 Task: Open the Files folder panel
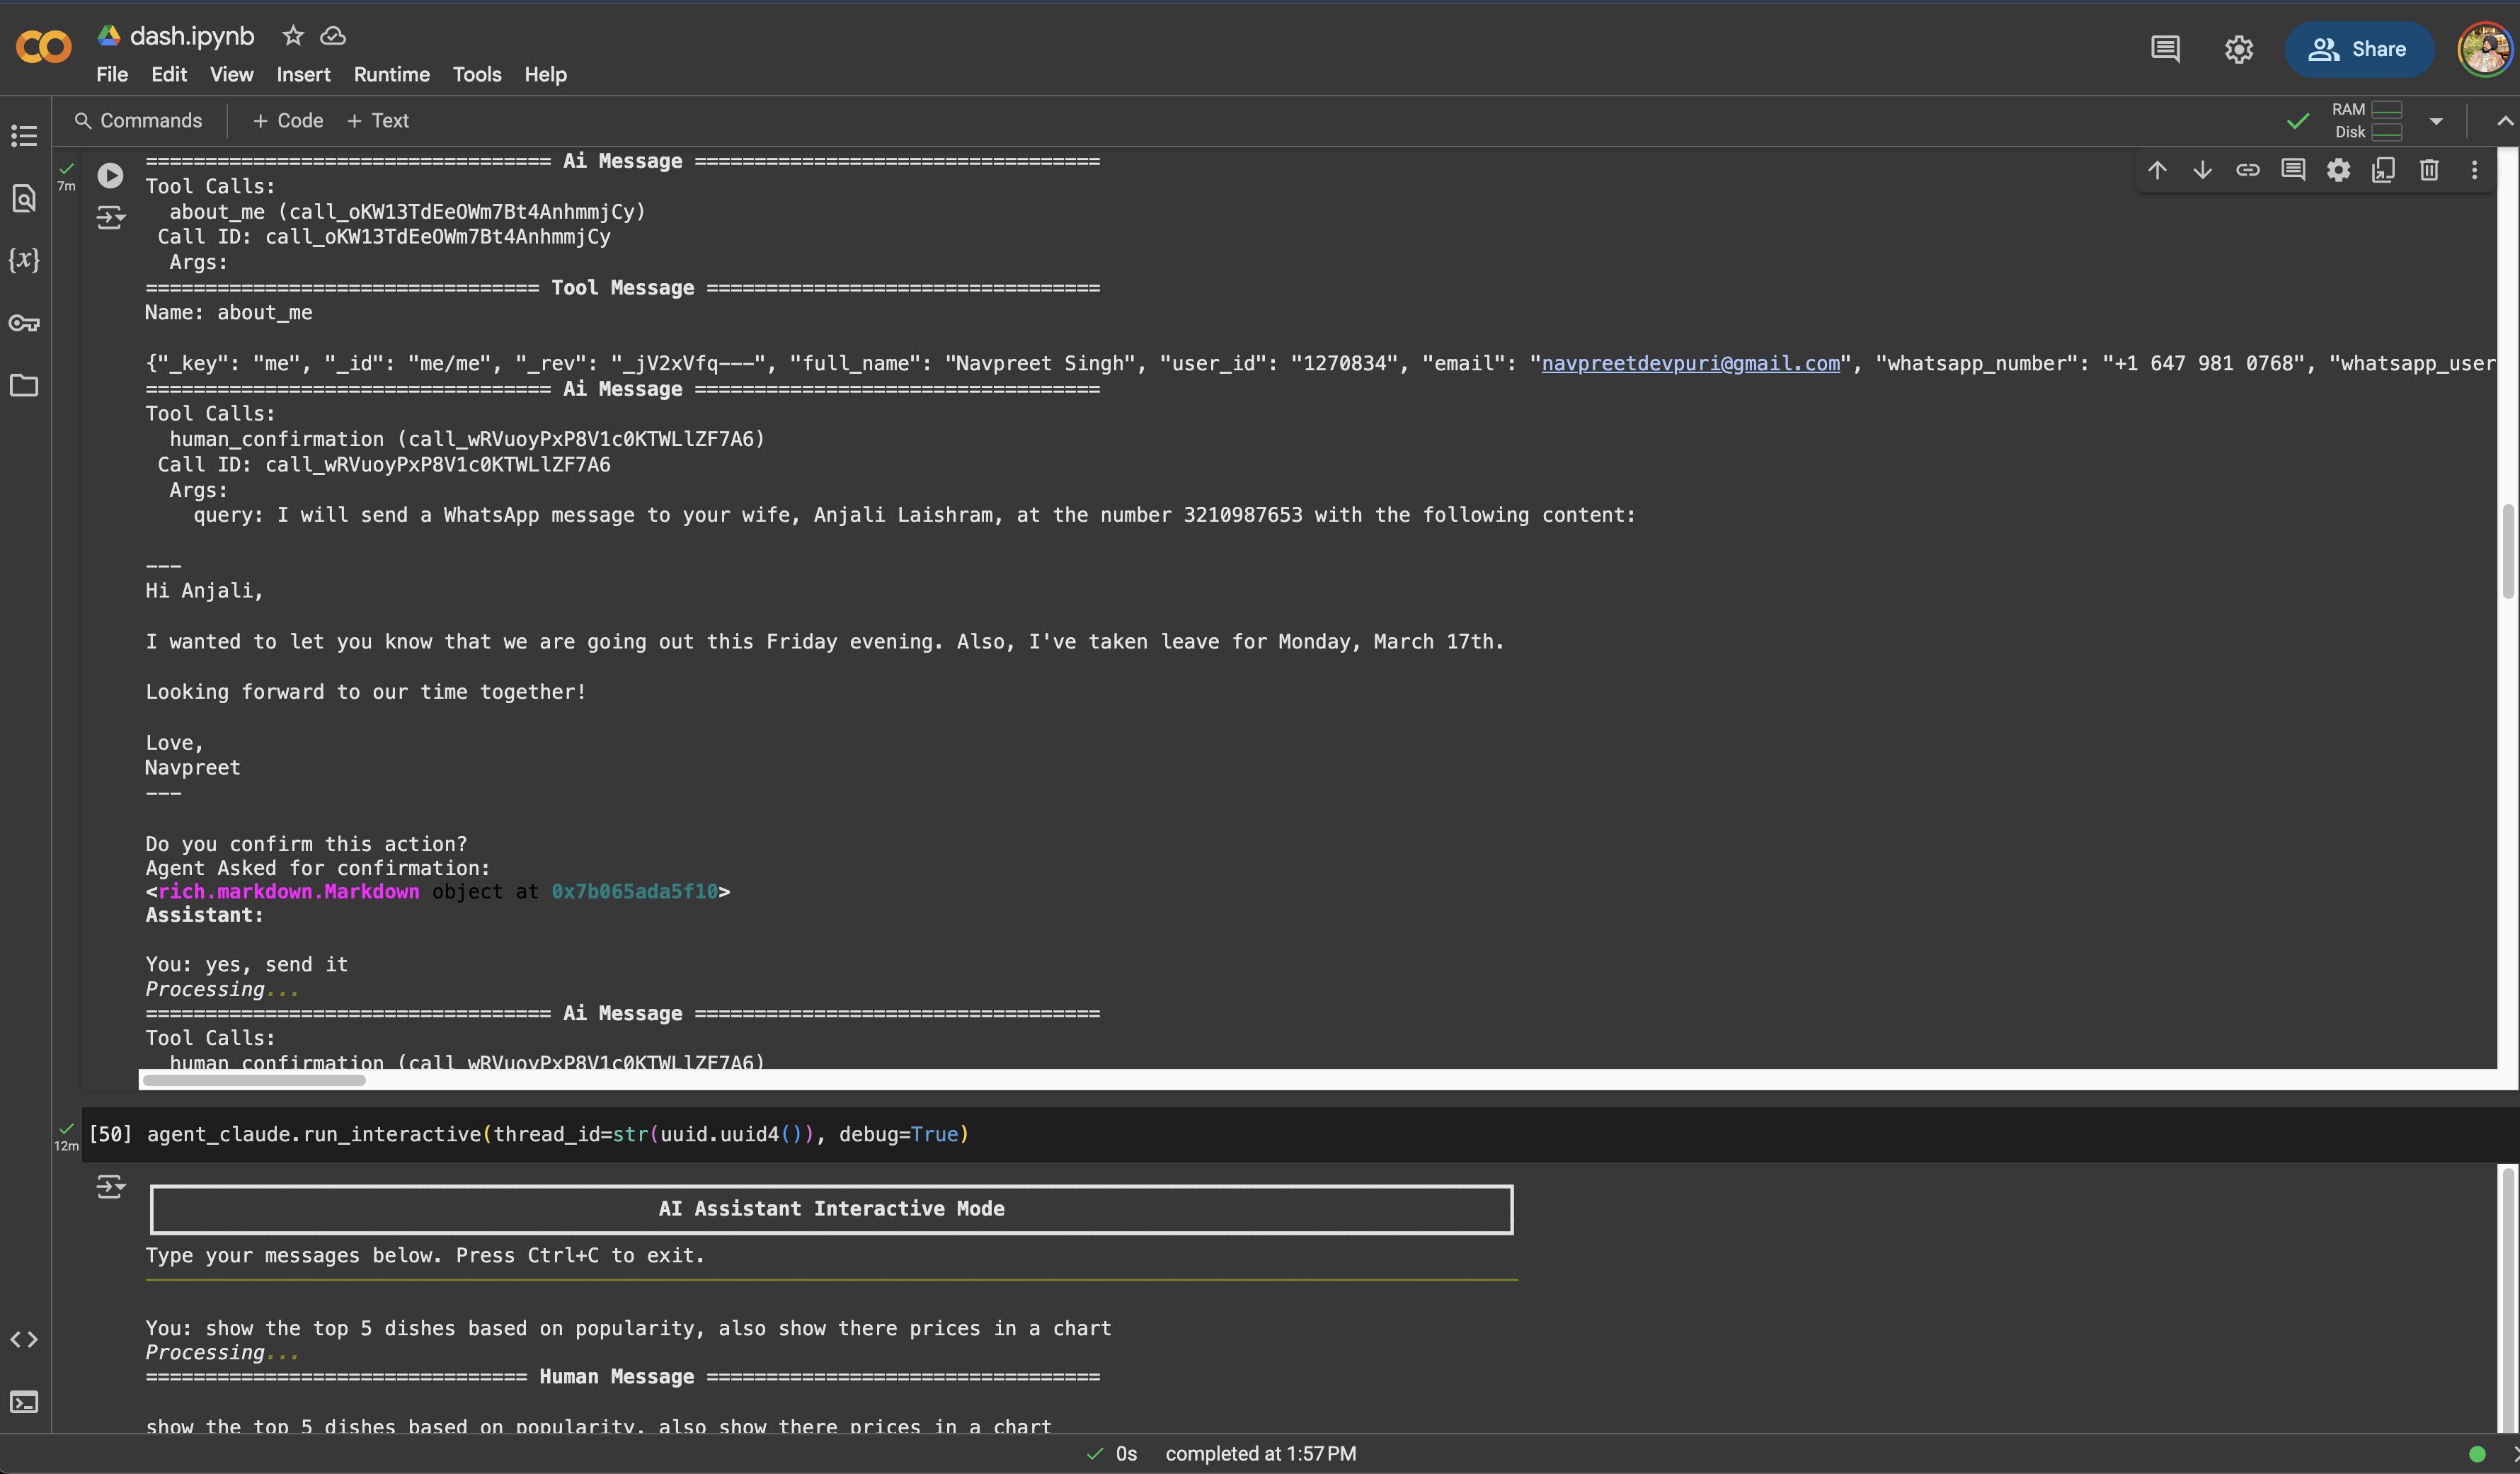point(24,386)
